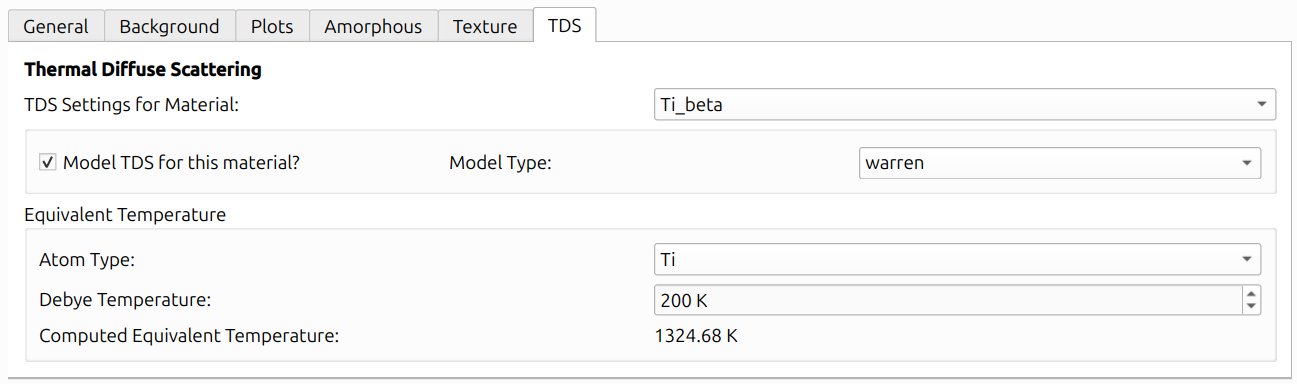Click the TDS Settings for Material label

(x=131, y=104)
